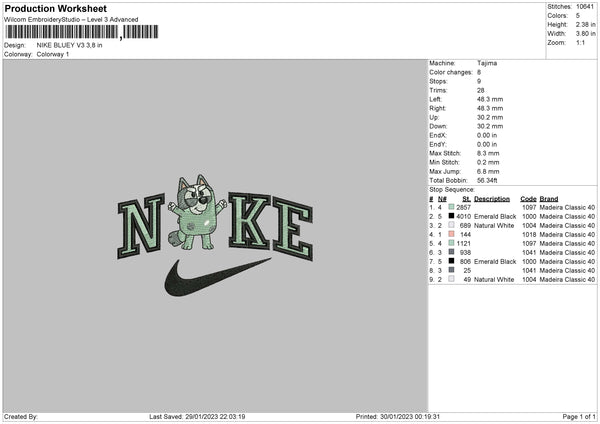Click the Created By footer label

pyautogui.click(x=21, y=417)
